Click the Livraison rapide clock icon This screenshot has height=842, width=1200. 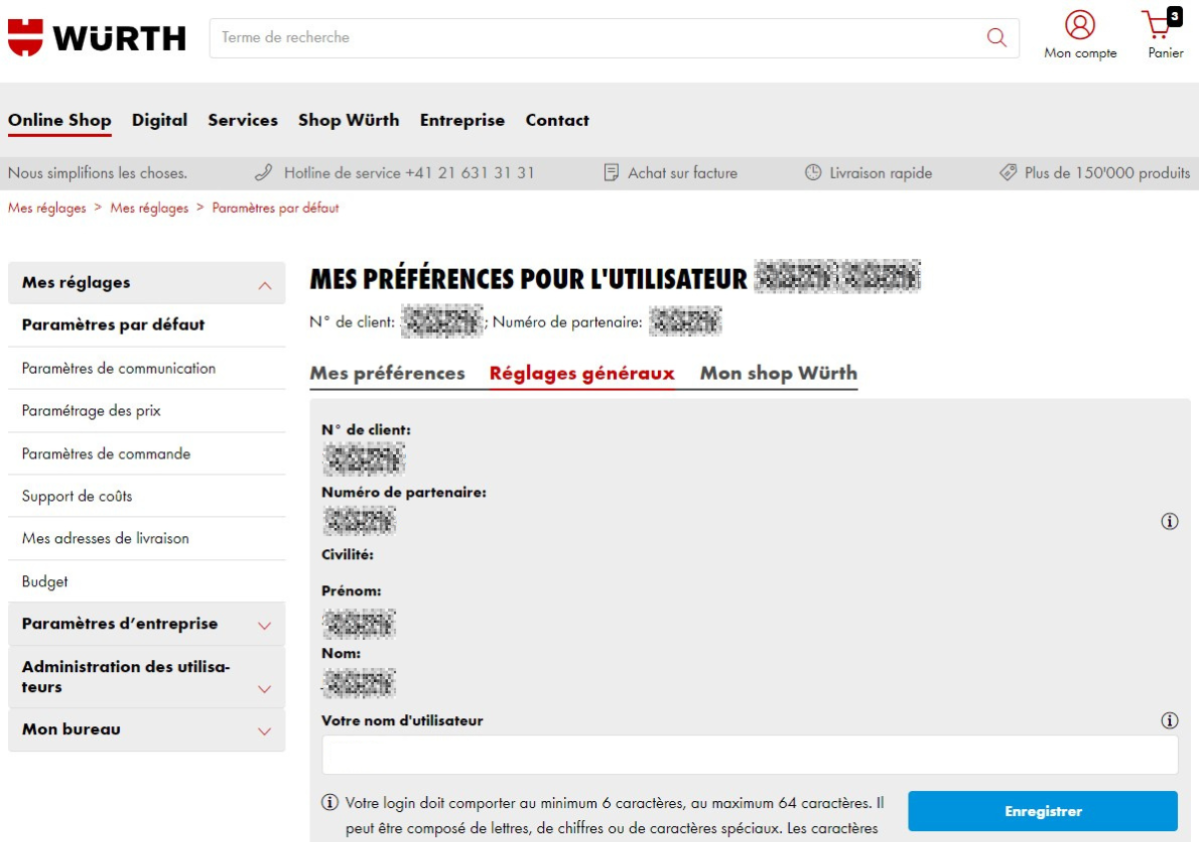(813, 173)
